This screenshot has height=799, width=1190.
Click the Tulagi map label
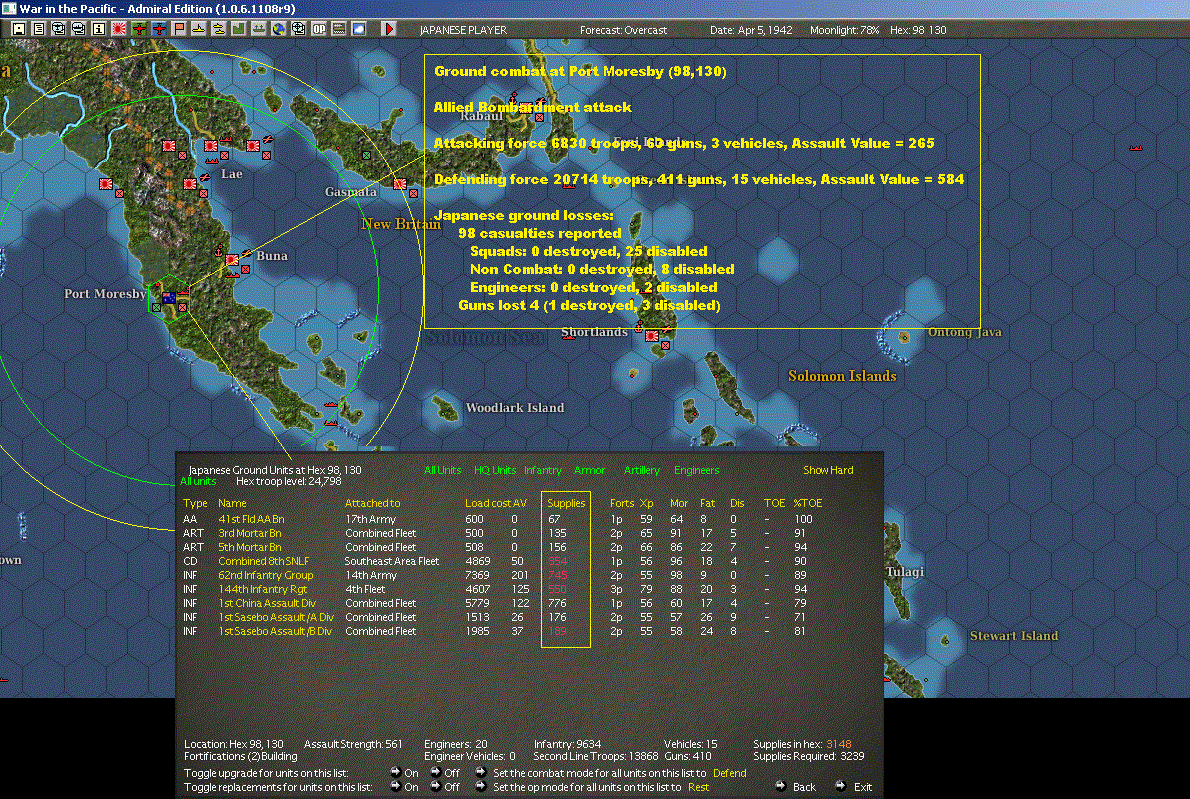[905, 571]
